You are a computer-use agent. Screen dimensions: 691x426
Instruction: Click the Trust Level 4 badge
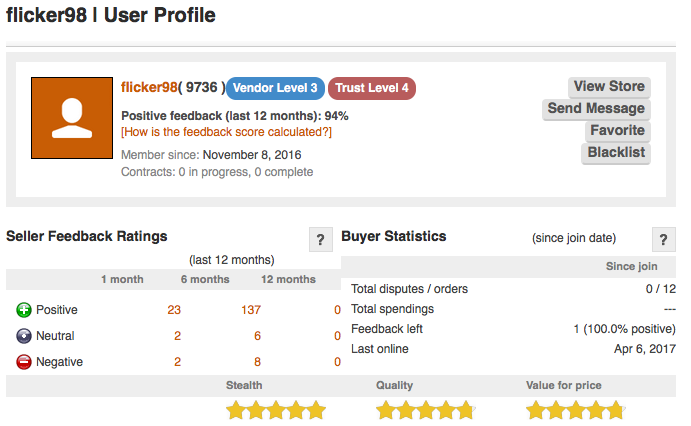(372, 88)
